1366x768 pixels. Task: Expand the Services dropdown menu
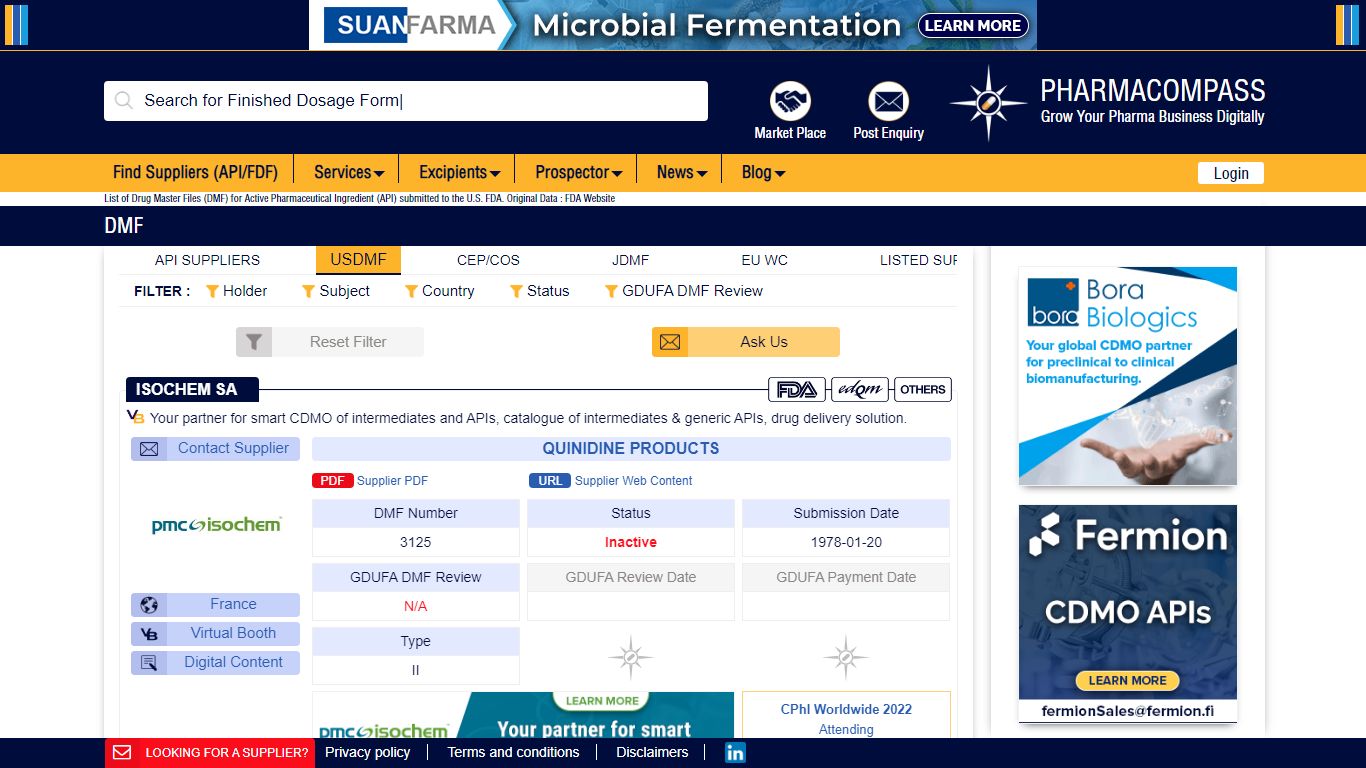(349, 172)
